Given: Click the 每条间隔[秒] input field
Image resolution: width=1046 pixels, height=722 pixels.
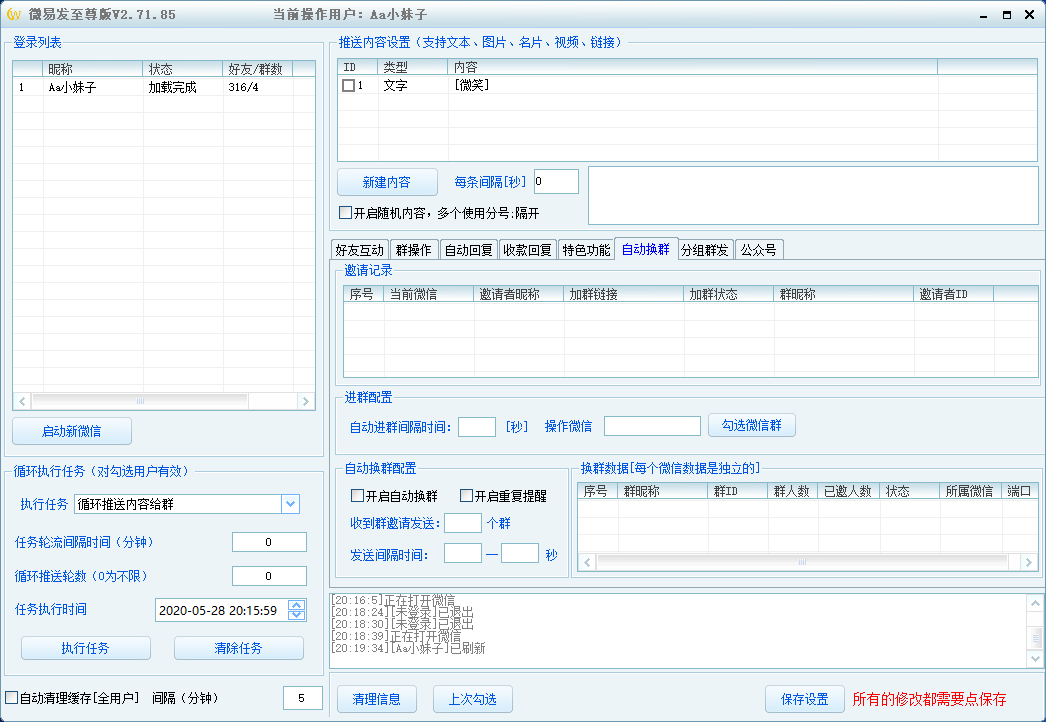Looking at the screenshot, I should tap(556, 182).
